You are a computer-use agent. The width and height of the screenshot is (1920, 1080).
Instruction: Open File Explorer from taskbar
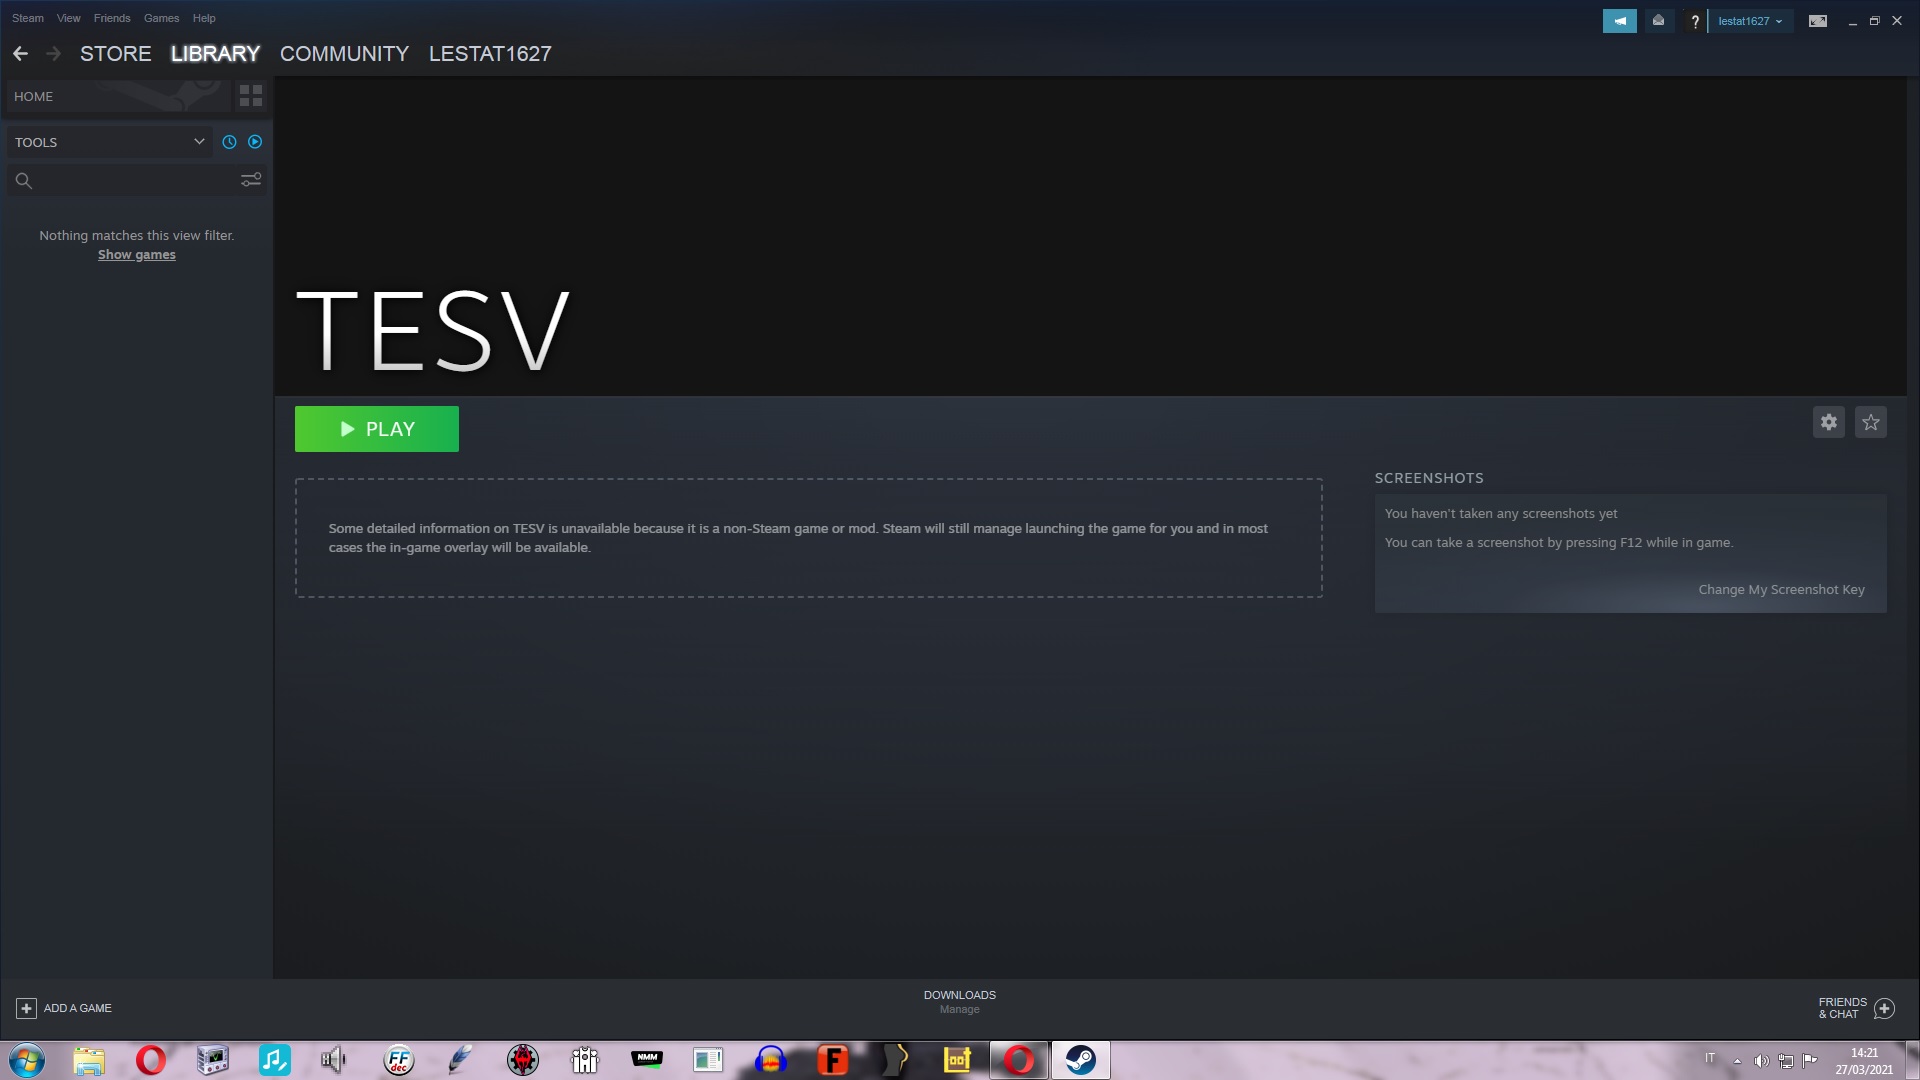(89, 1060)
